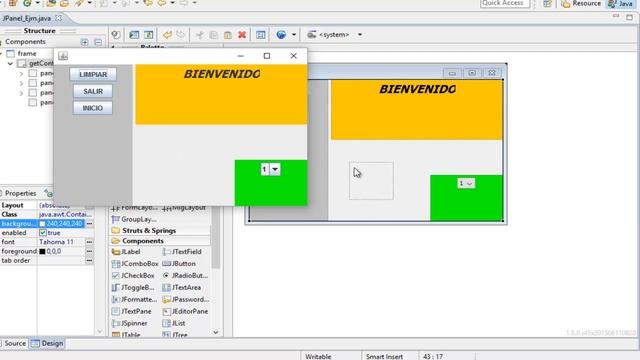This screenshot has height=360, width=640.
Task: Select the JButton palette component
Action: [179, 264]
